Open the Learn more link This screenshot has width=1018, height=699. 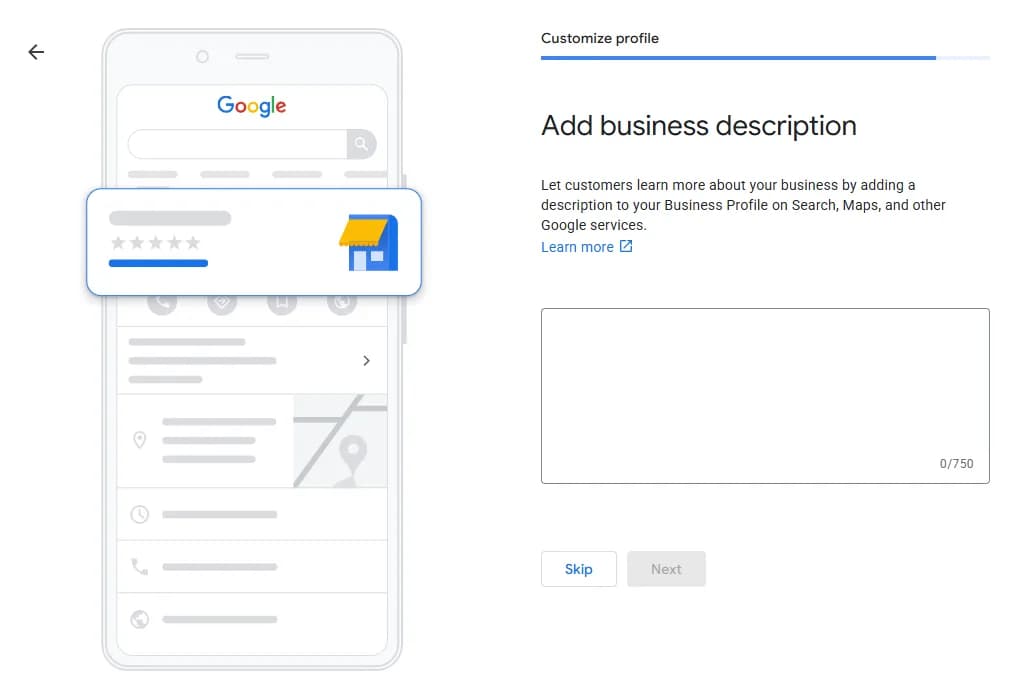[x=586, y=247]
